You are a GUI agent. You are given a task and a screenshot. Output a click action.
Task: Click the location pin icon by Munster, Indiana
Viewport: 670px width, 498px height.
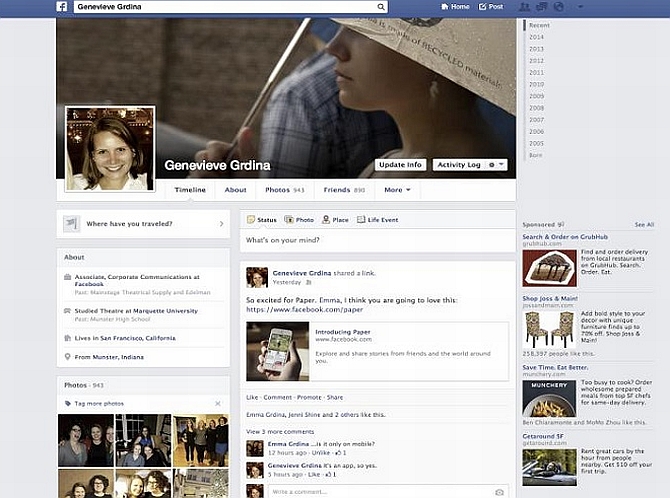coord(67,357)
